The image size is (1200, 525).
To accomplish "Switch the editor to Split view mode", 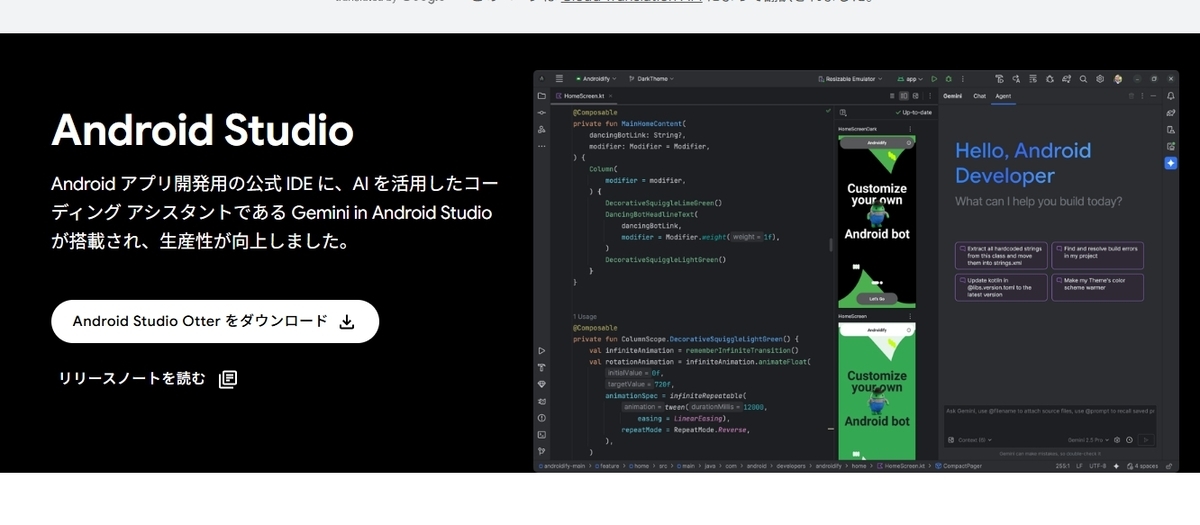I will pyautogui.click(x=904, y=96).
